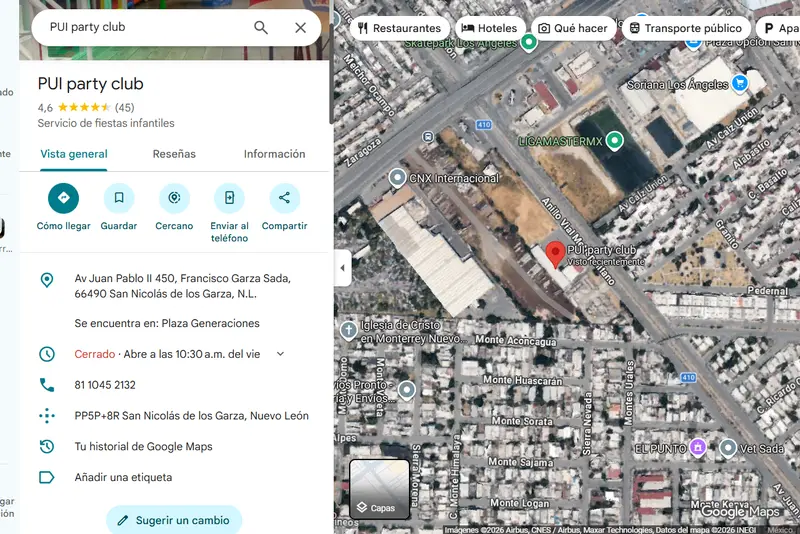This screenshot has height=534, width=800.
Task: Save place with Guardar icon
Action: 119,197
